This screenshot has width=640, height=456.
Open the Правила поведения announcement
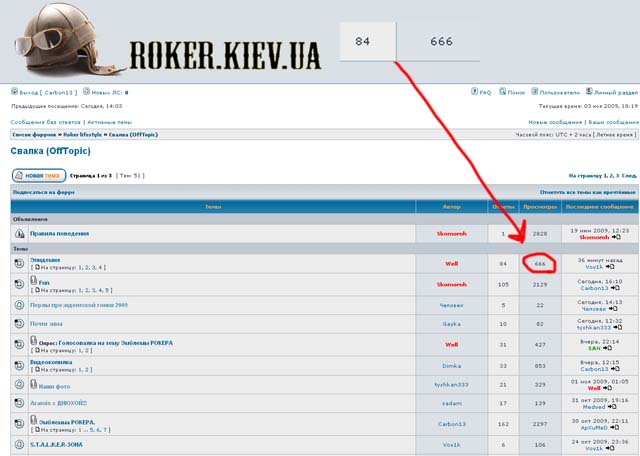(60, 234)
